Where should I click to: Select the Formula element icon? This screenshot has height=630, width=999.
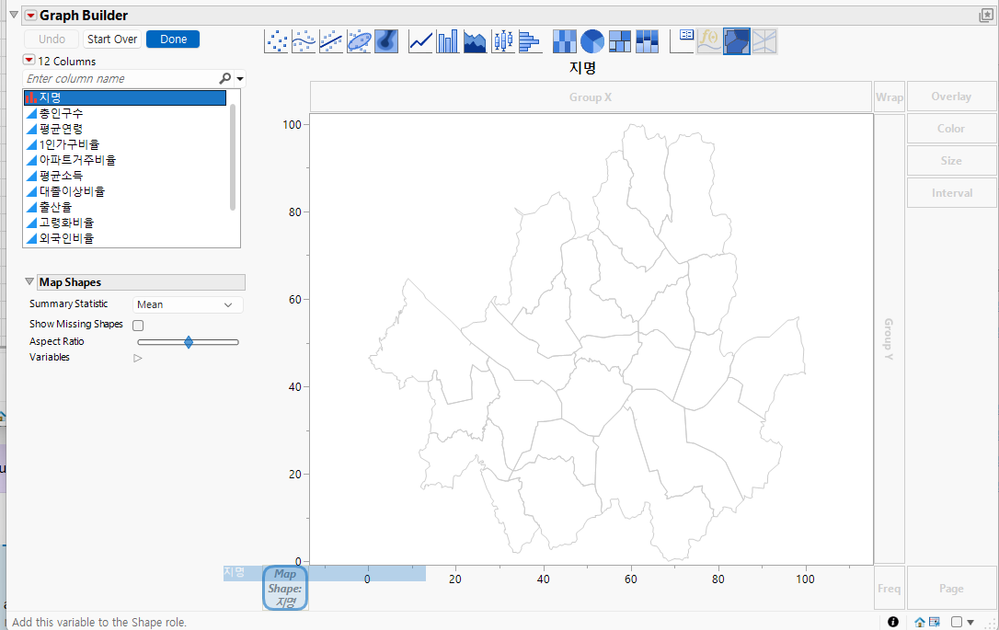point(709,41)
